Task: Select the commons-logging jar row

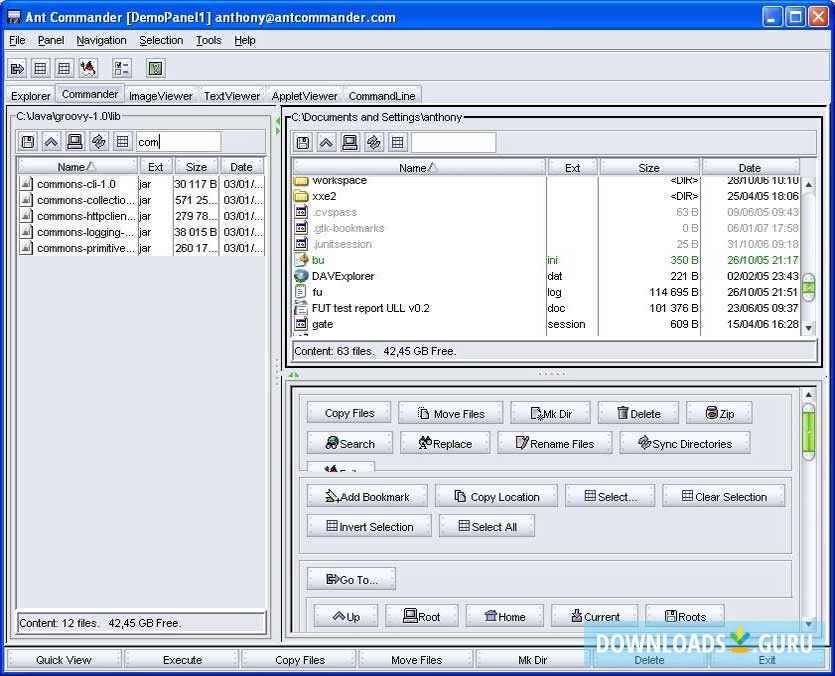Action: 141,232
